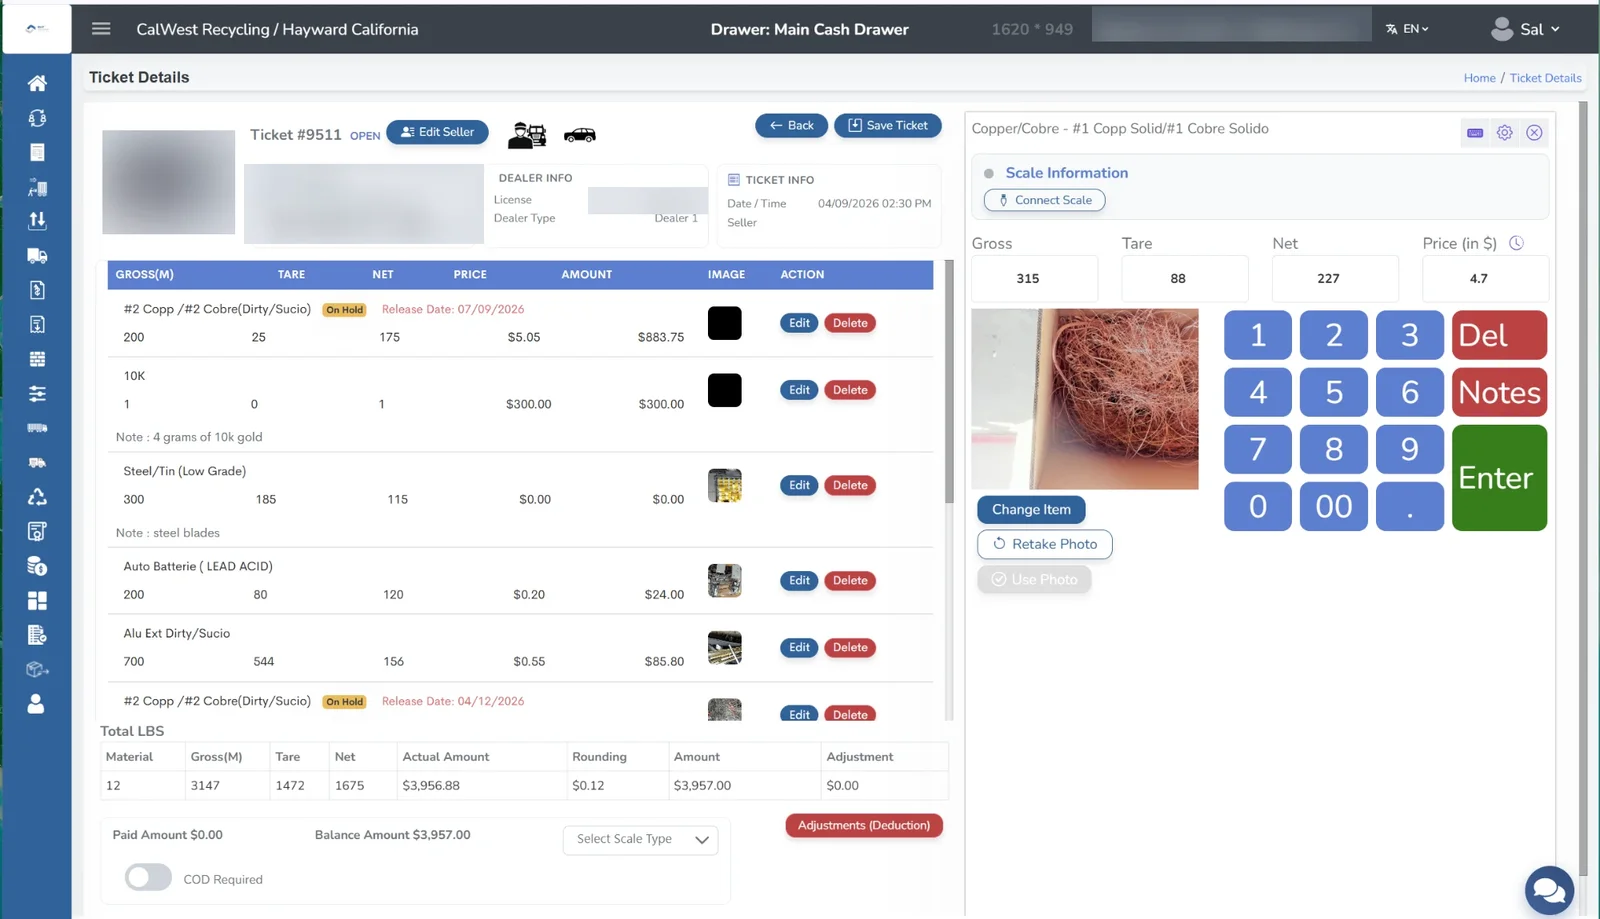Click Save Ticket
1600x919 pixels.
click(888, 125)
